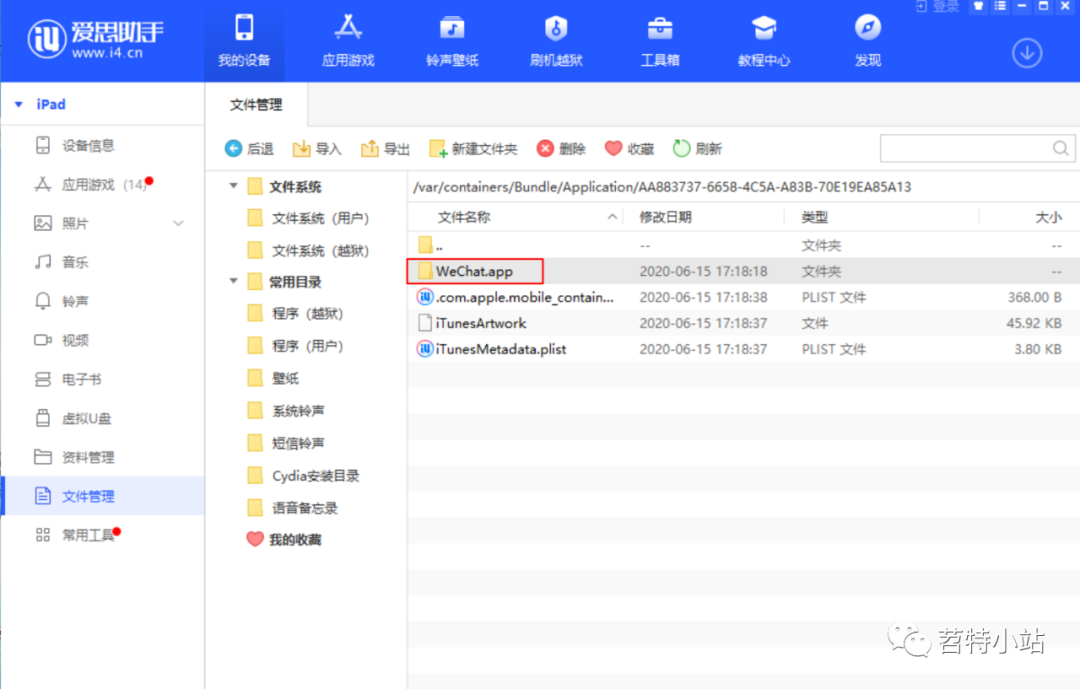Open the 应用游戏 top tab
The image size is (1080, 689).
point(349,41)
